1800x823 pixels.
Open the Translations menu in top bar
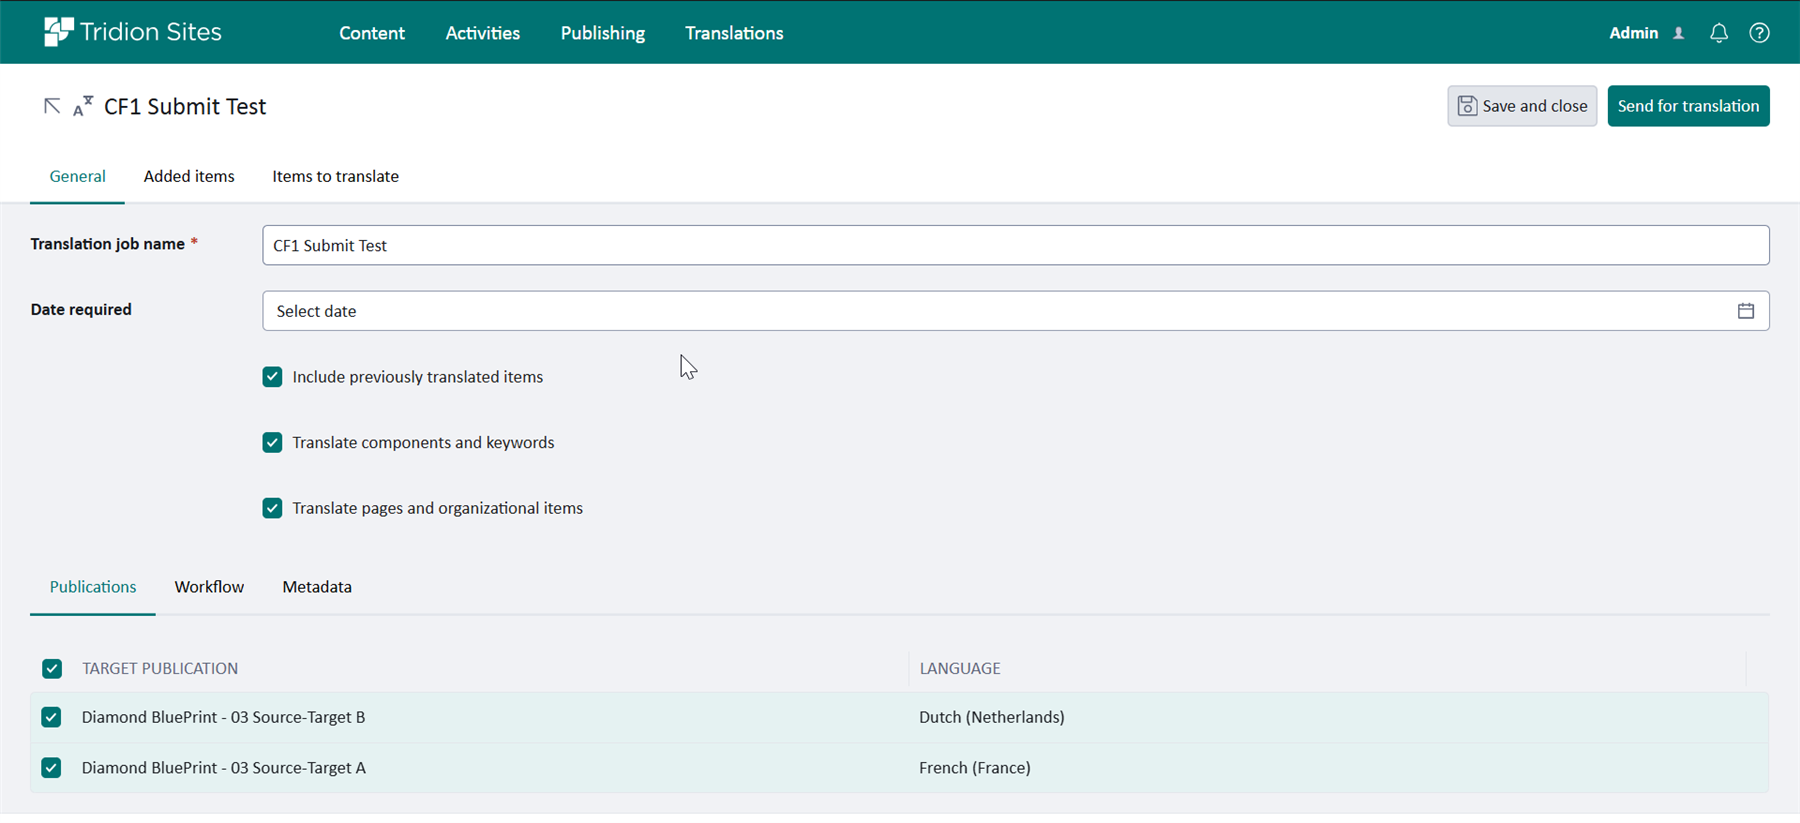[x=734, y=33]
